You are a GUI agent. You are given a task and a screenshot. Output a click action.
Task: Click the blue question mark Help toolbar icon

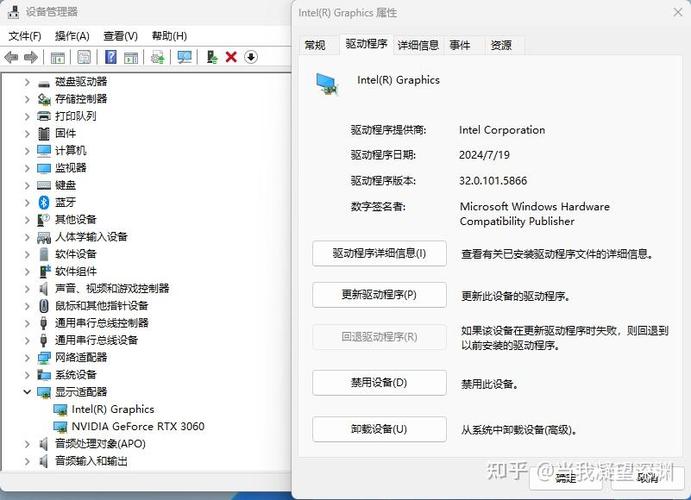111,57
